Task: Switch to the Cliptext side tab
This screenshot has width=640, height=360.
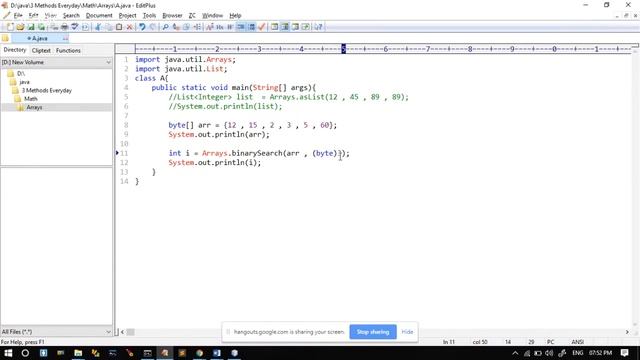Action: pos(41,51)
